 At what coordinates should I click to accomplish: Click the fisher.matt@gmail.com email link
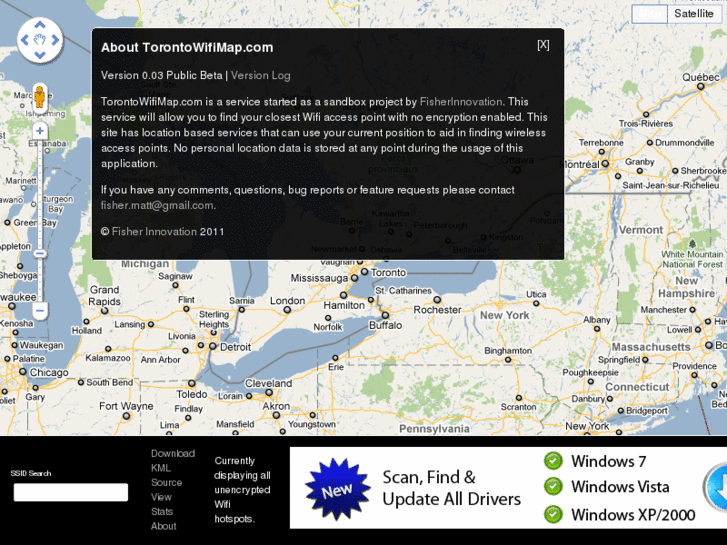pyautogui.click(x=157, y=205)
